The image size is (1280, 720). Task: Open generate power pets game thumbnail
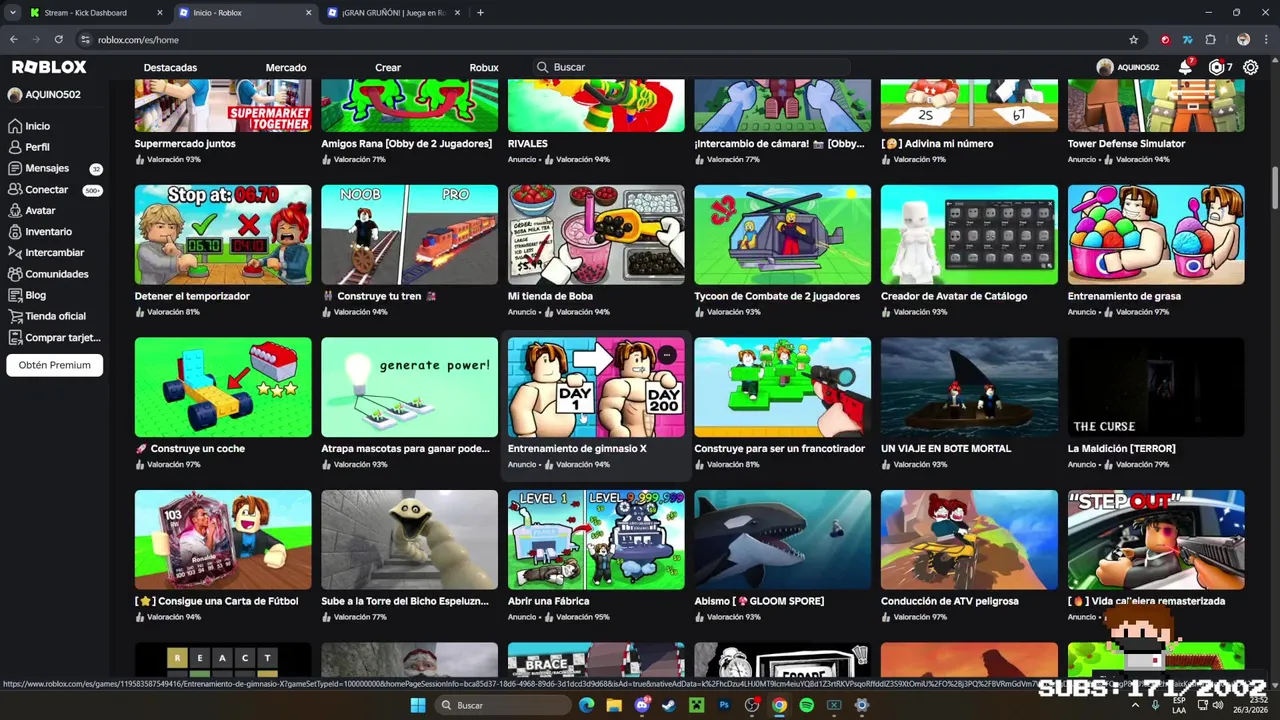click(409, 387)
